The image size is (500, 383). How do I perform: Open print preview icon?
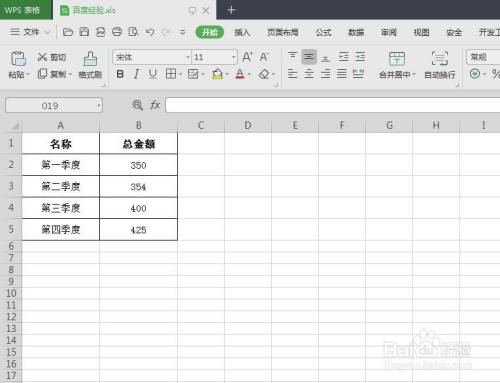click(133, 32)
